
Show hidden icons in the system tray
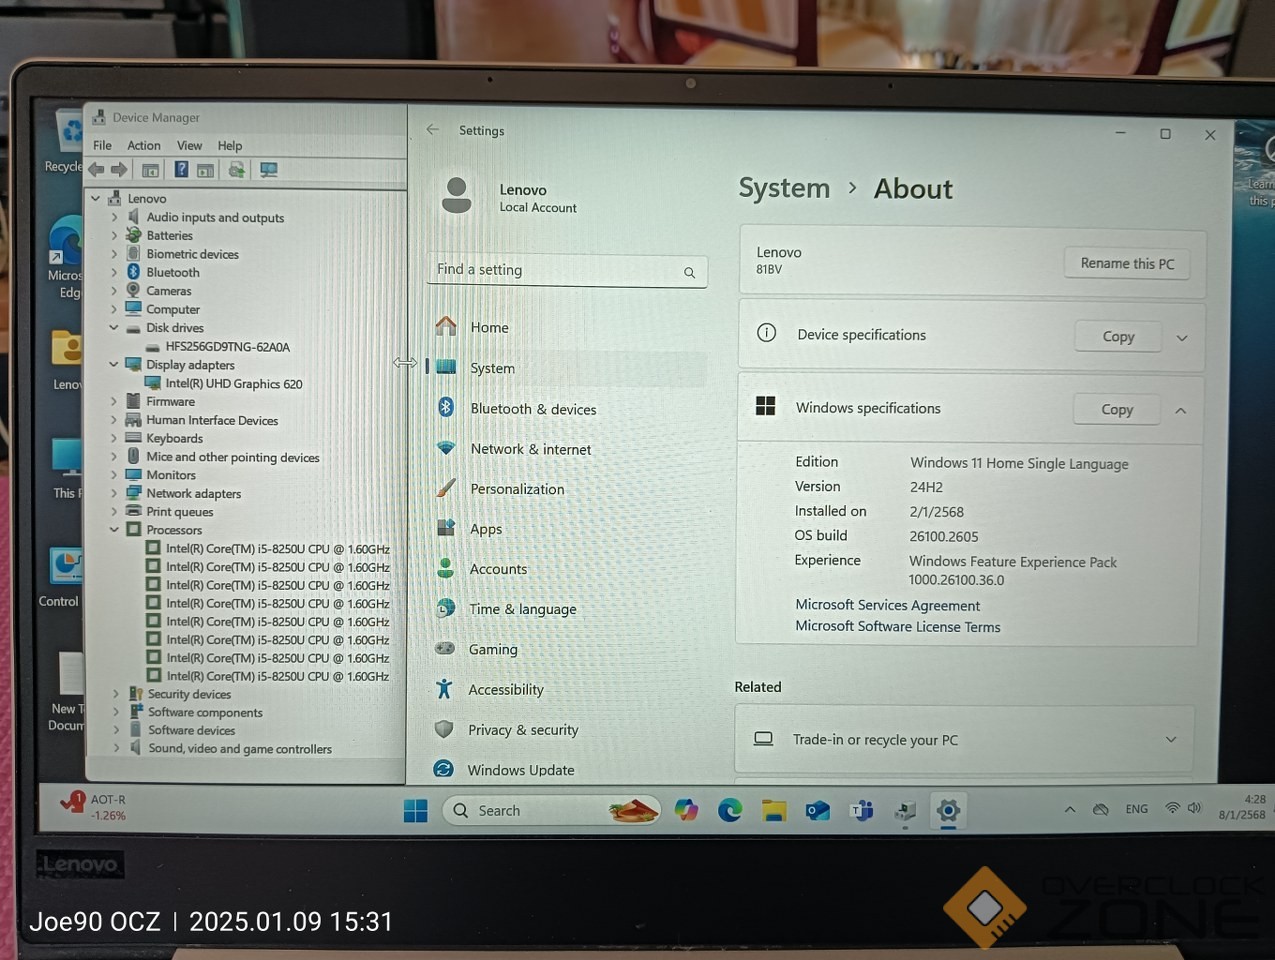1070,809
